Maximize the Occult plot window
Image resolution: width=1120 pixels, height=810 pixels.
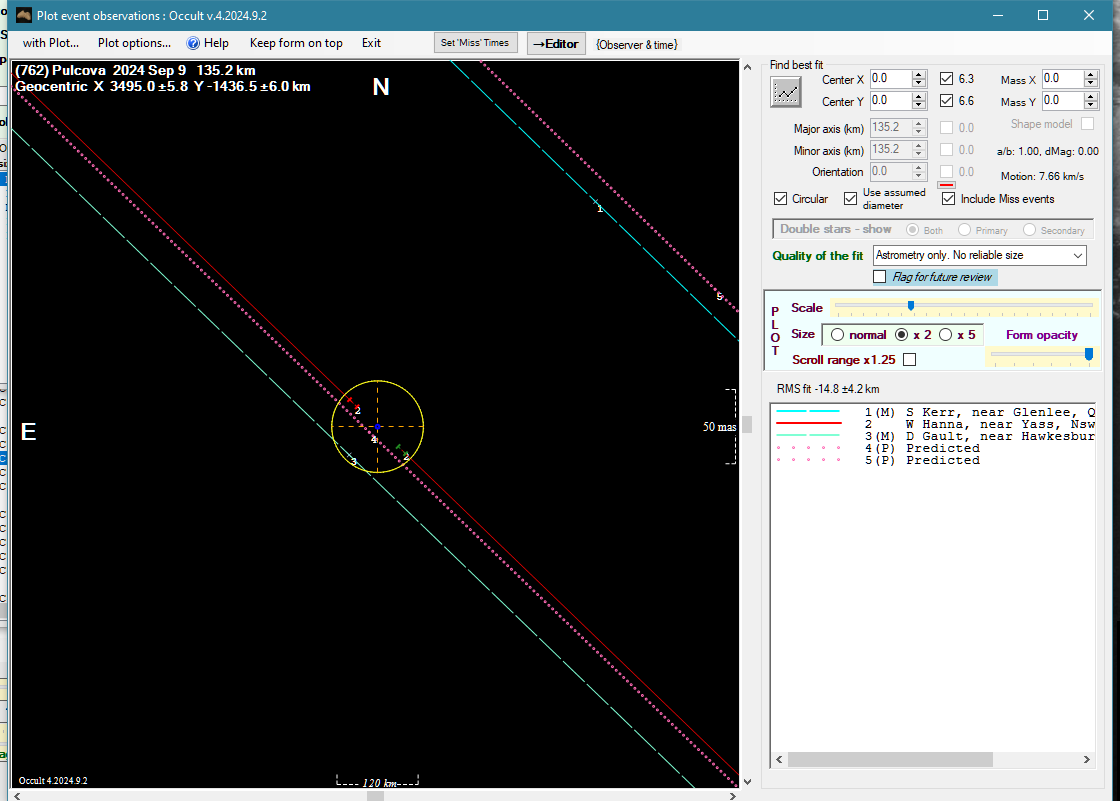[x=1043, y=15]
